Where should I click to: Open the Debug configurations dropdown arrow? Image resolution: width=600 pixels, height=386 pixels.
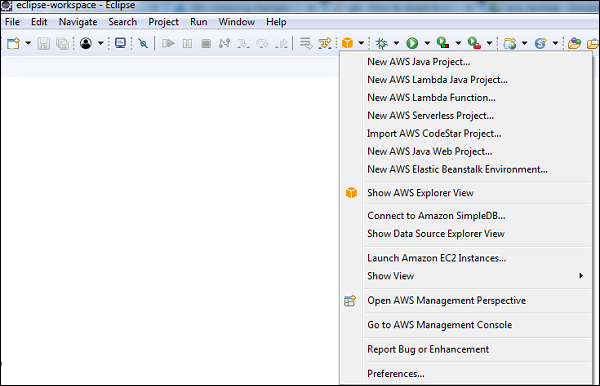pos(396,43)
